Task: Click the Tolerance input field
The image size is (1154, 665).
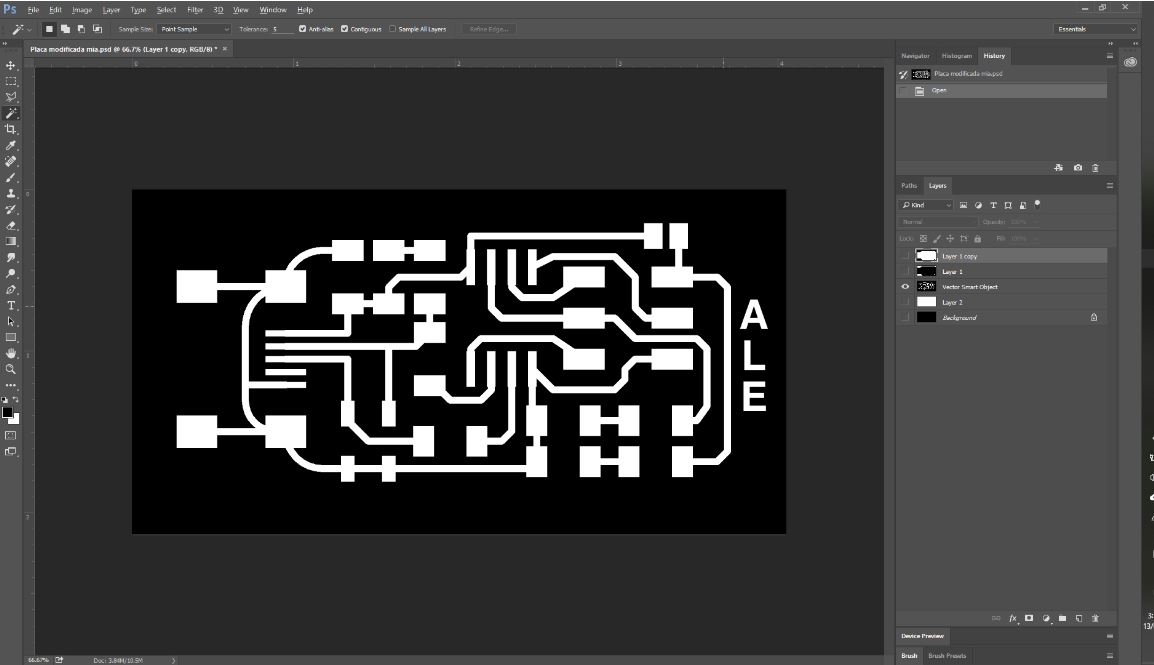Action: (281, 29)
